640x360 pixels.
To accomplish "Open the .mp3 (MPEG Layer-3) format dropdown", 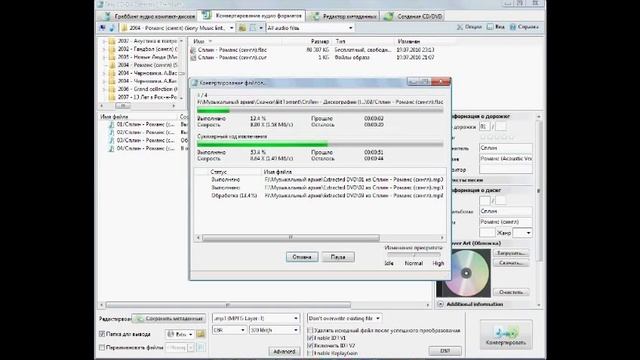I will pyautogui.click(x=256, y=318).
